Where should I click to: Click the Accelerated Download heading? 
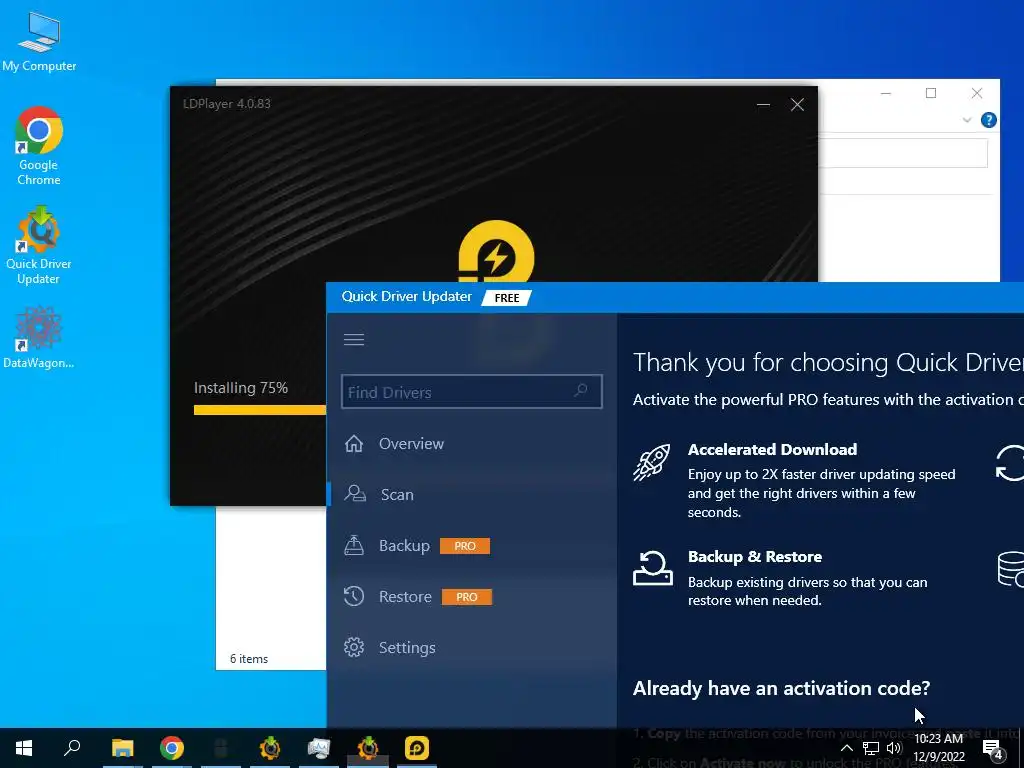[772, 449]
